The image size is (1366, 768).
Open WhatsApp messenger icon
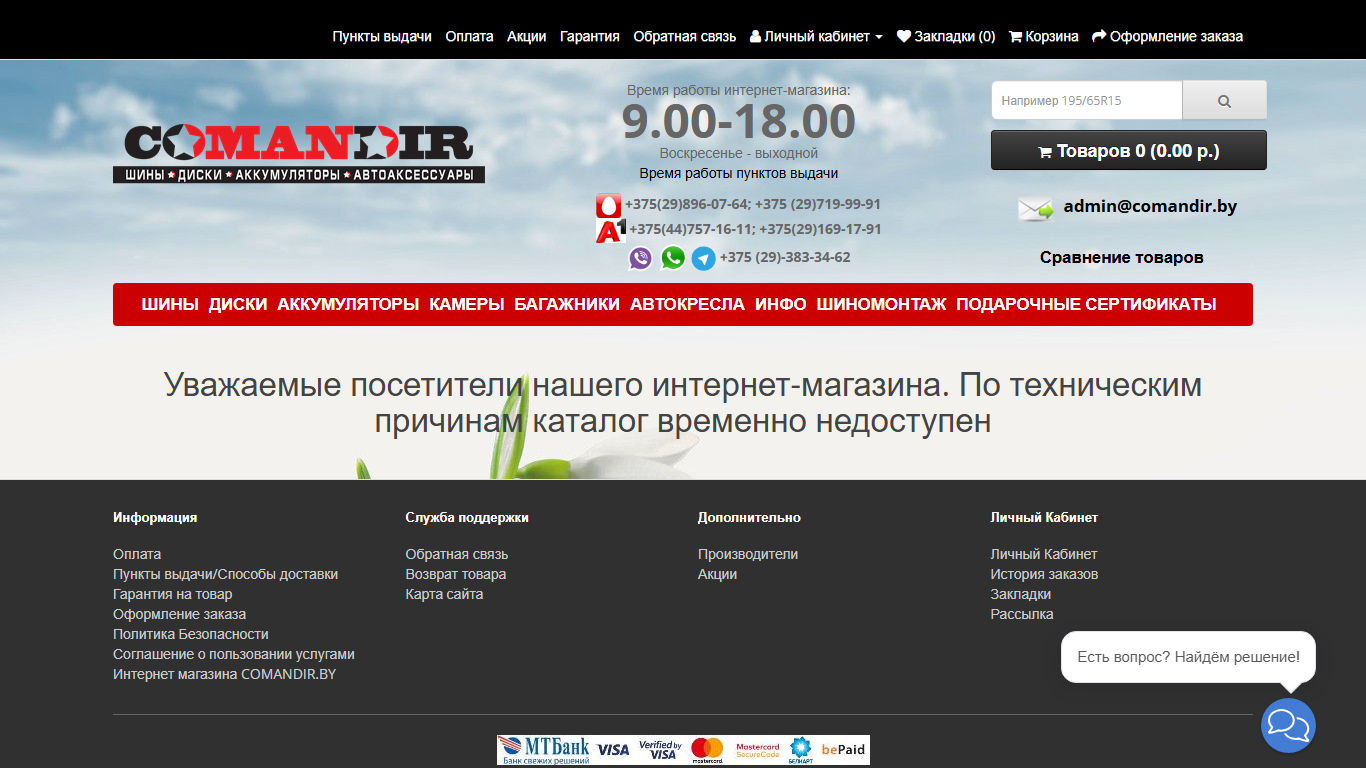(x=673, y=258)
